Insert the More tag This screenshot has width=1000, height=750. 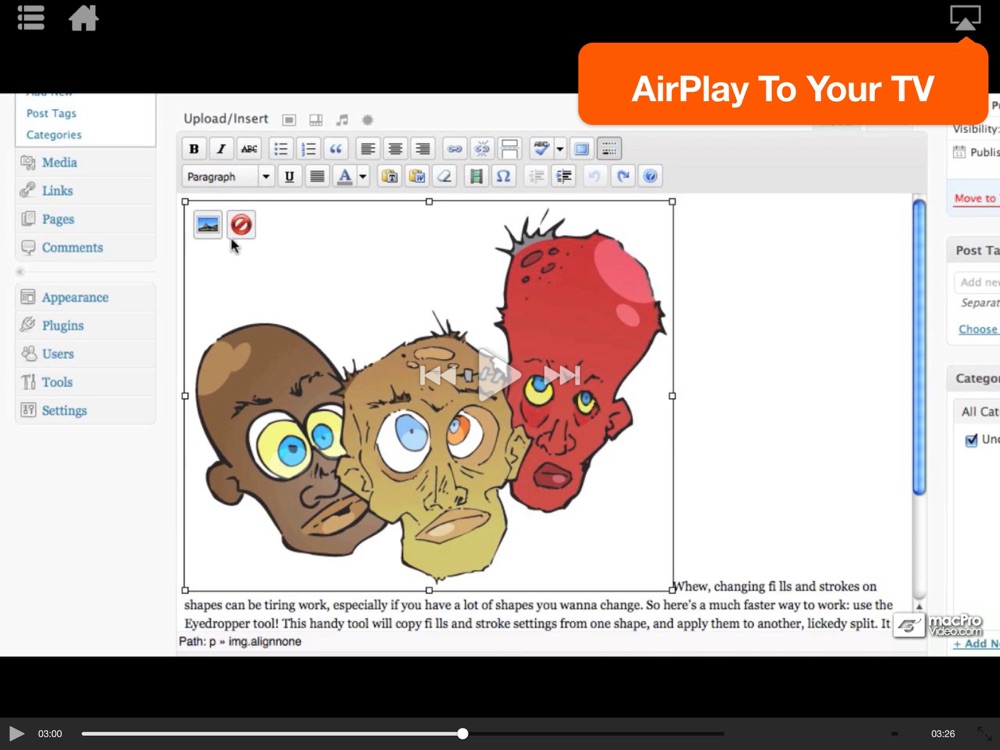coord(510,149)
